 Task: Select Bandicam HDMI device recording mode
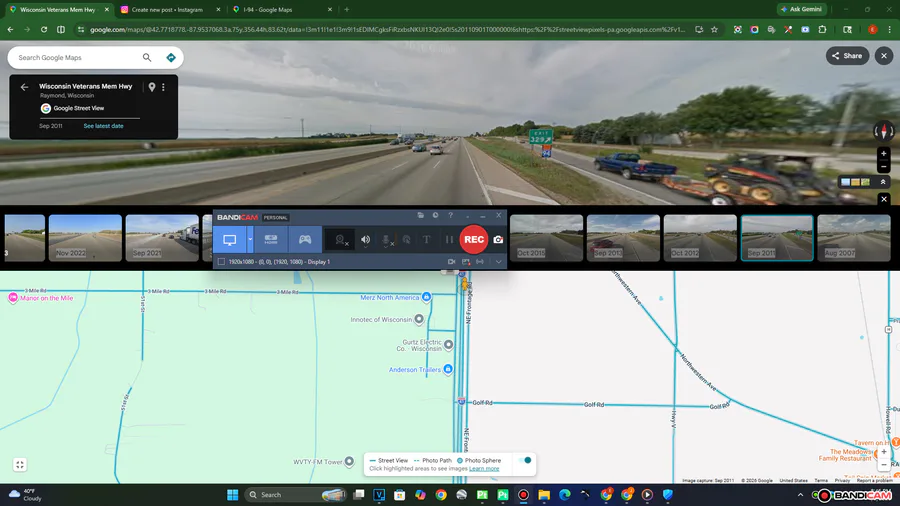(271, 240)
